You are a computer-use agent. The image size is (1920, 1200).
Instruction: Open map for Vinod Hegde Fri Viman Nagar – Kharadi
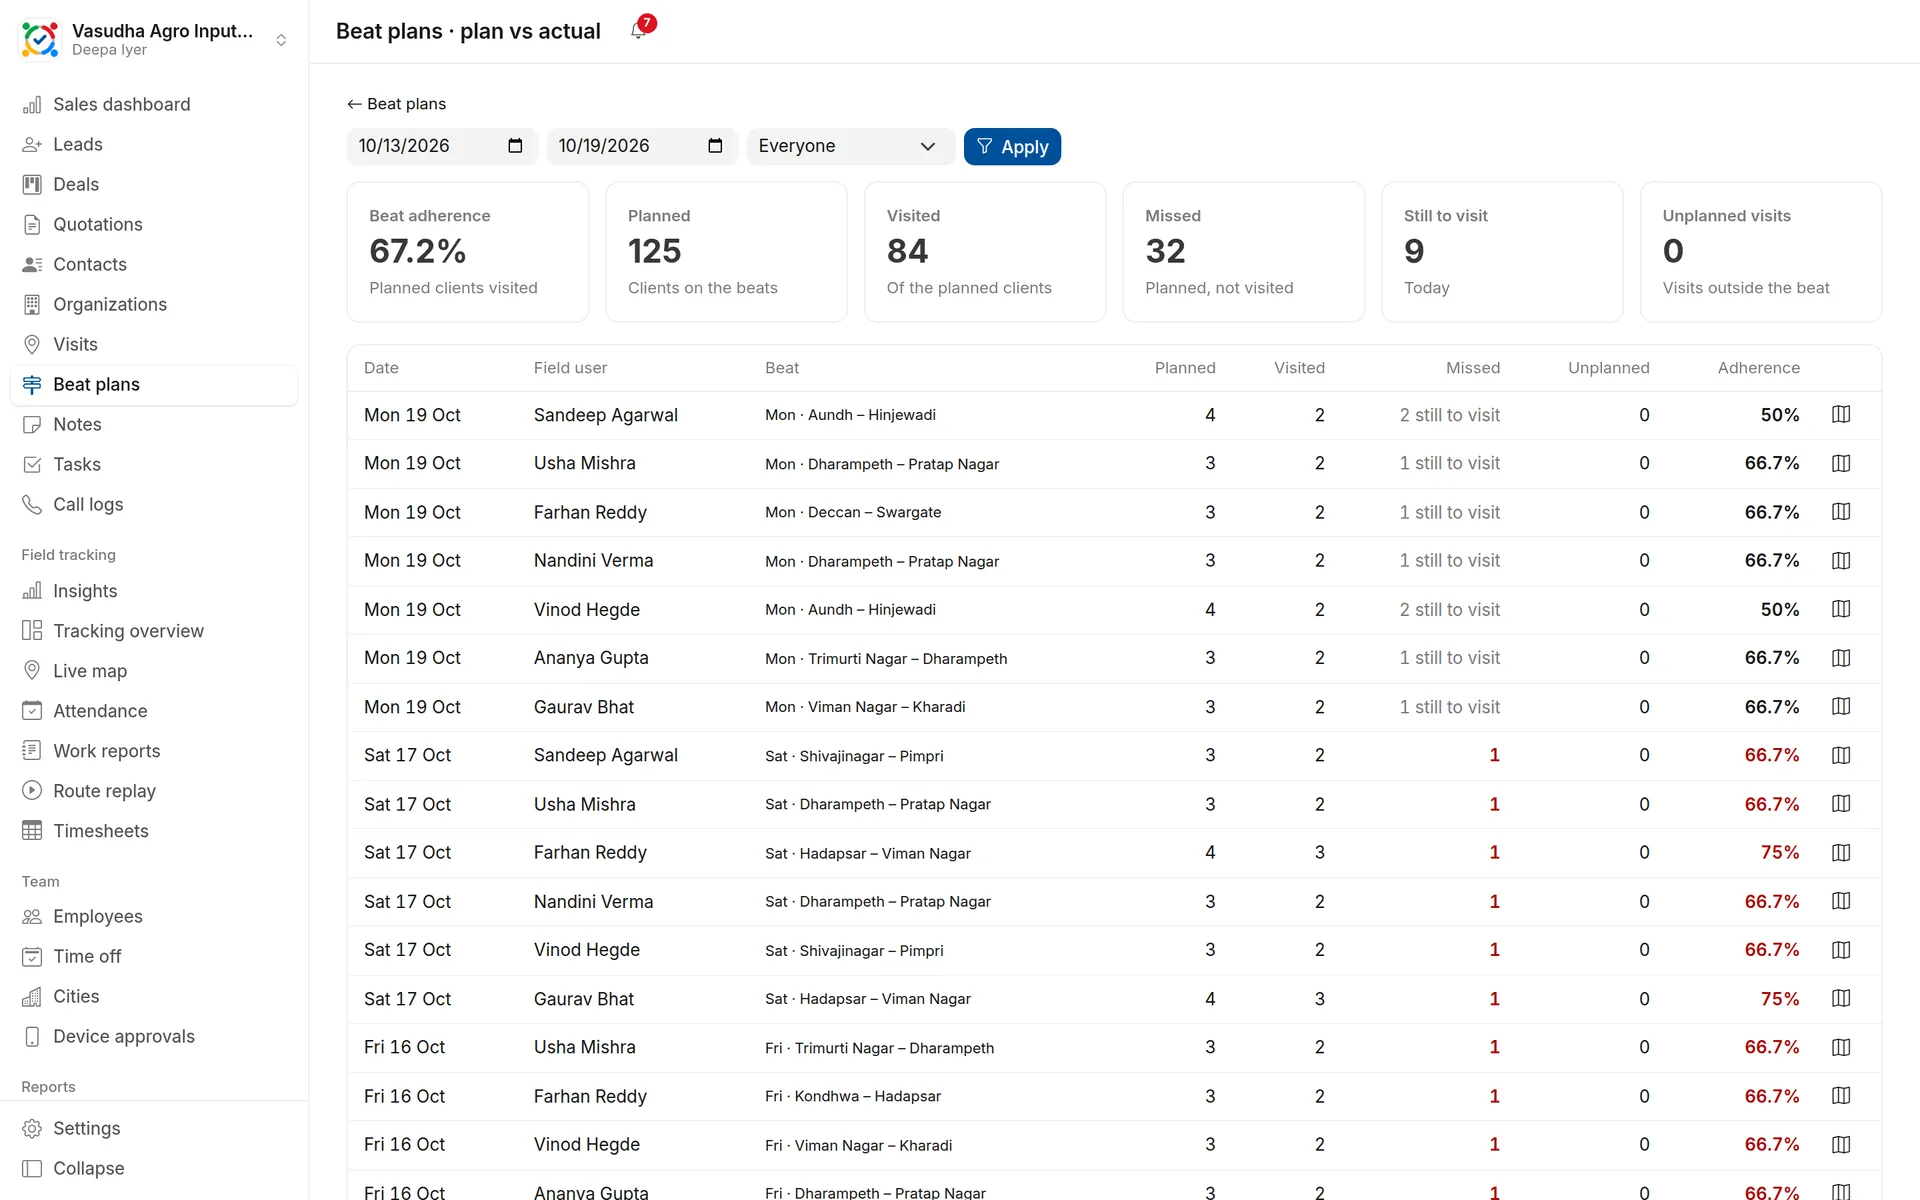point(1841,1144)
